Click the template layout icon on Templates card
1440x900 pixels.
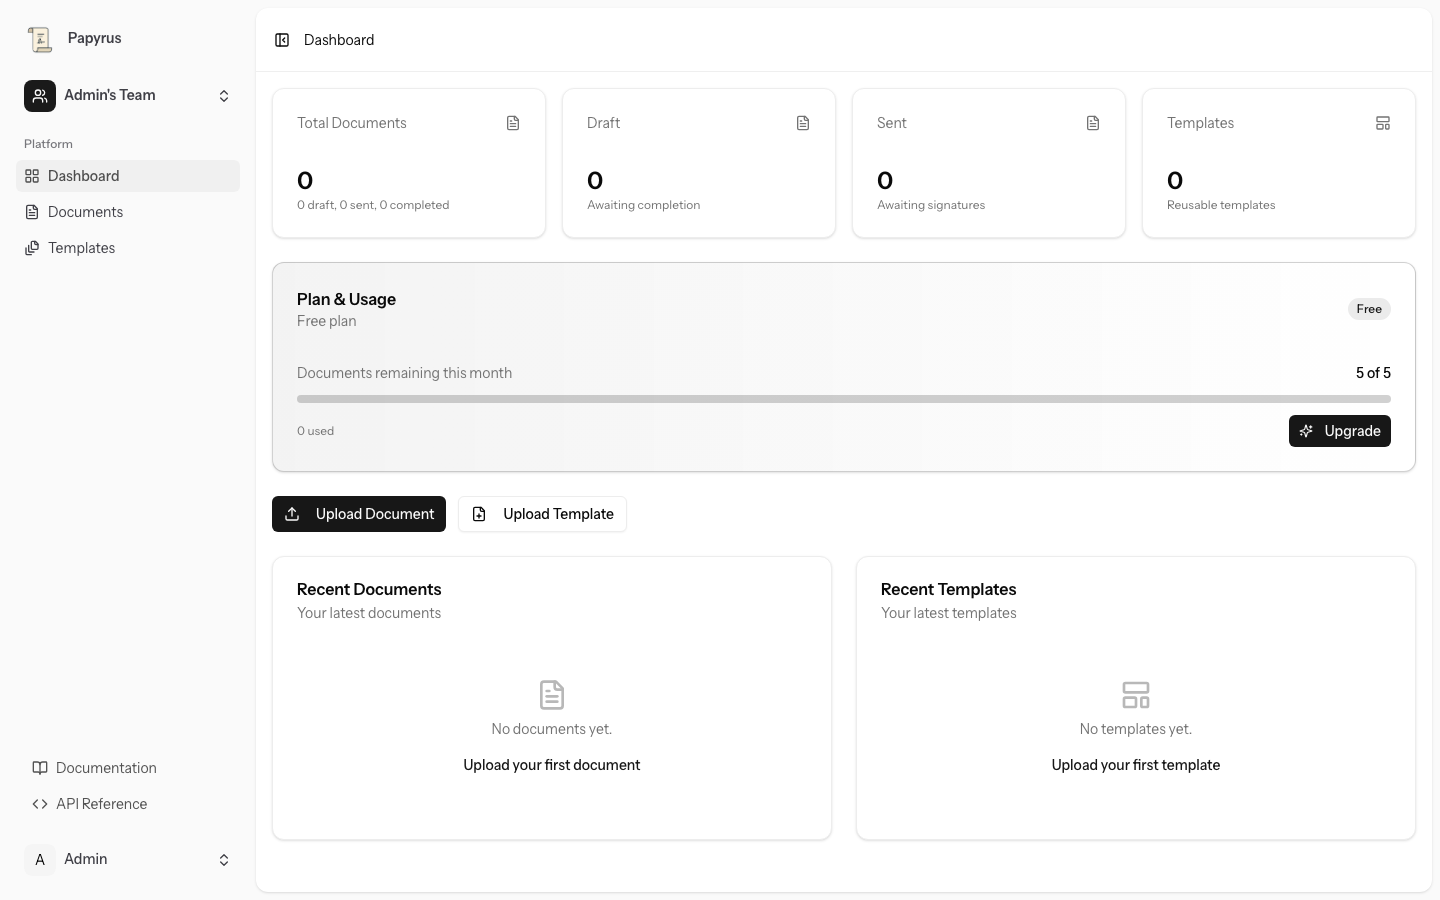(x=1383, y=122)
